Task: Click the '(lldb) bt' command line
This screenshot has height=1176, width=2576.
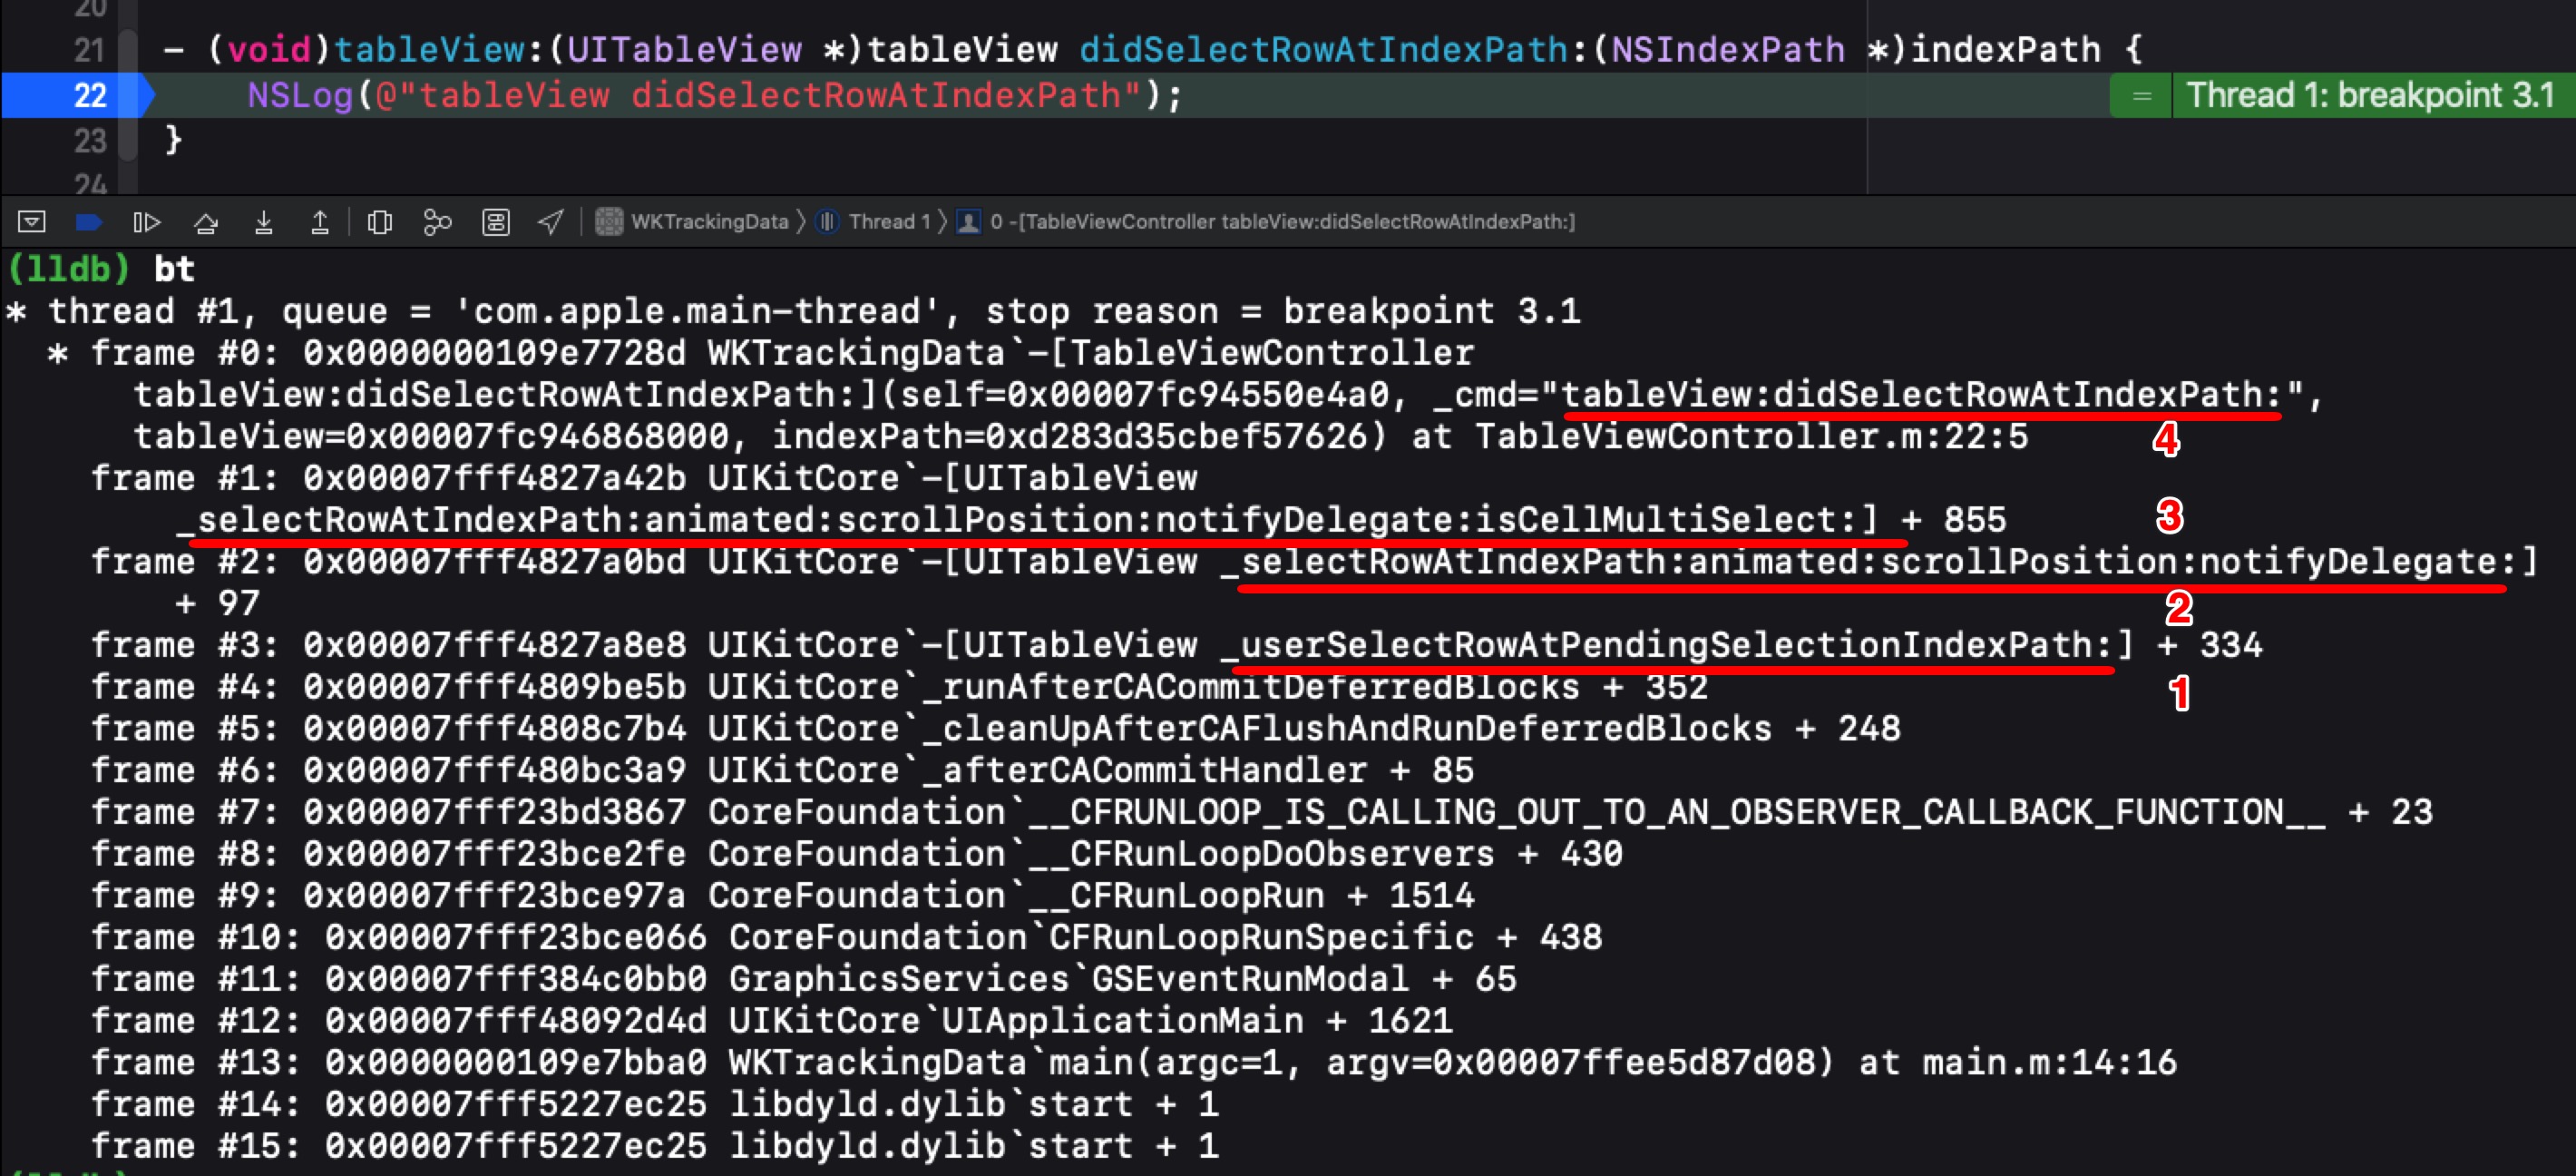Action: [101, 269]
